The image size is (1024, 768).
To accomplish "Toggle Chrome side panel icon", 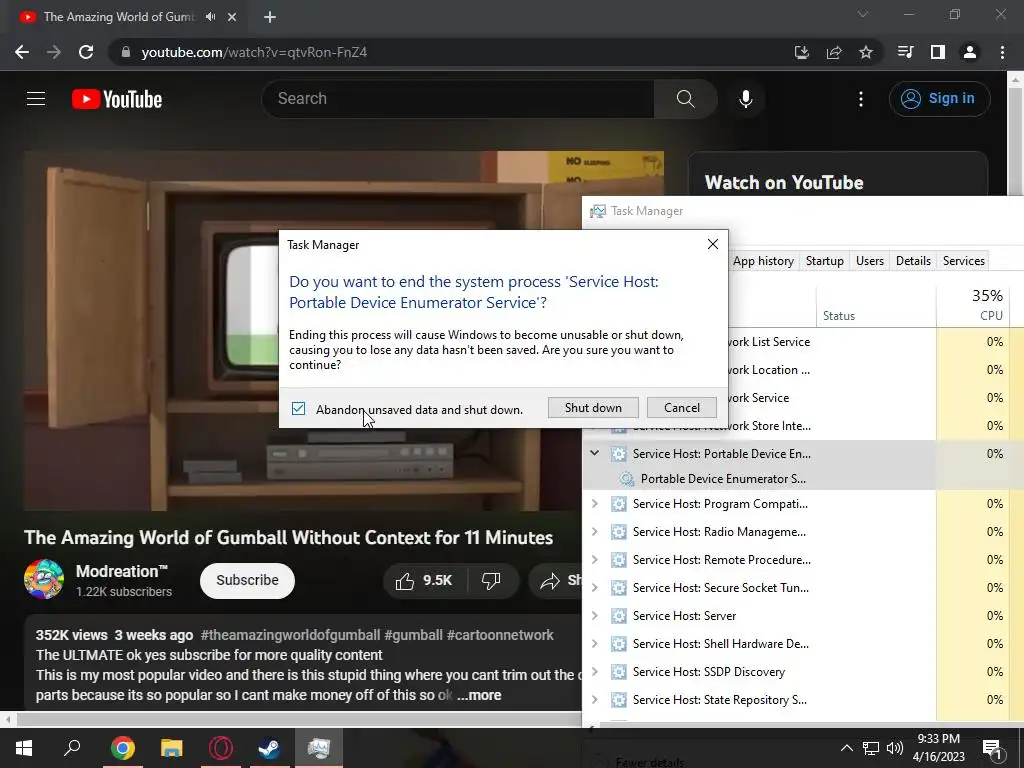I will click(x=938, y=52).
